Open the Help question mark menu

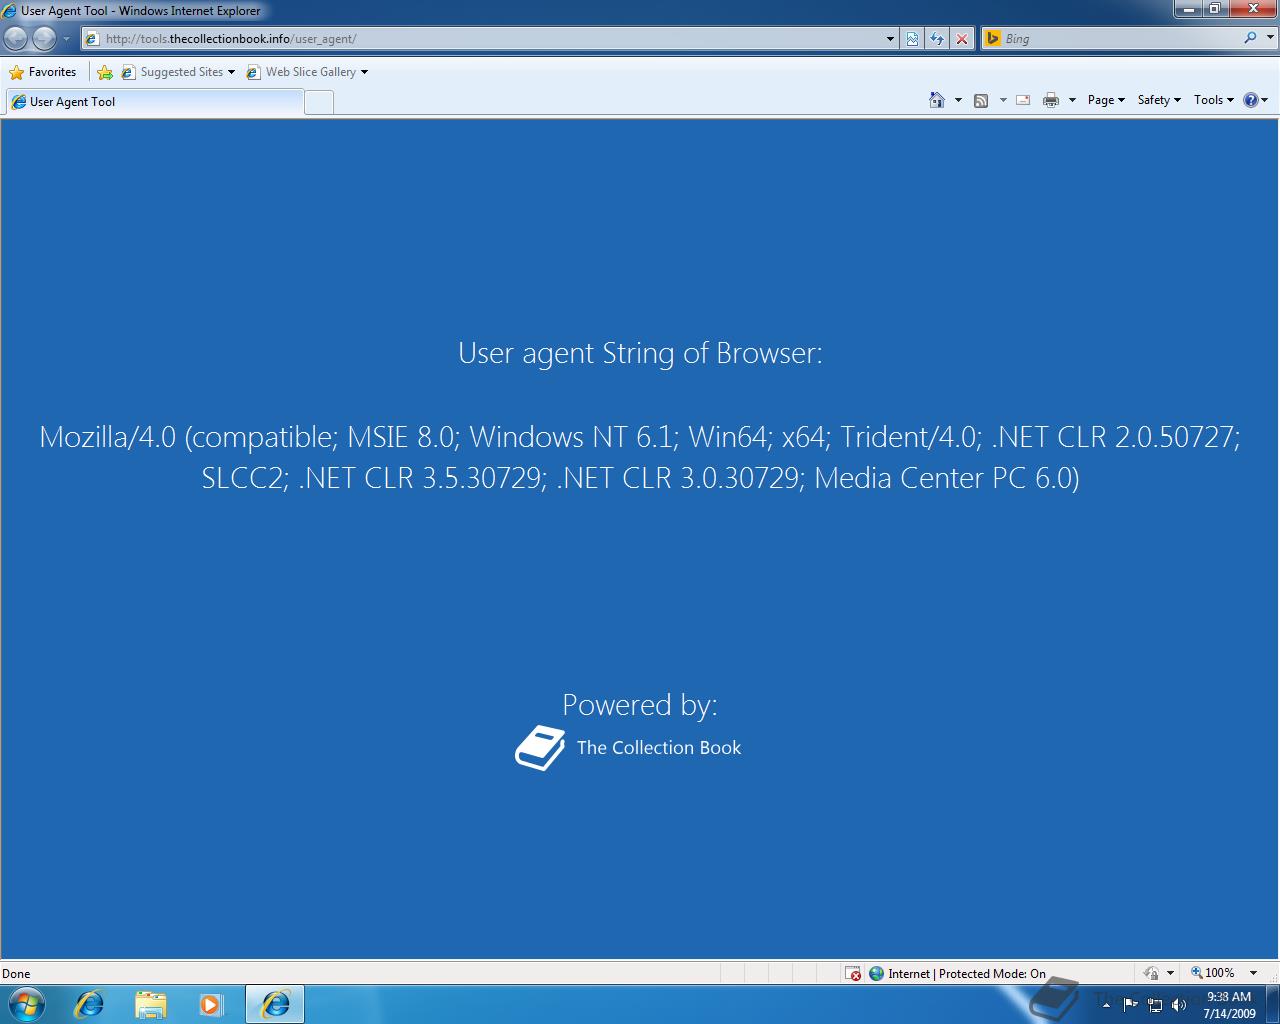[1255, 100]
